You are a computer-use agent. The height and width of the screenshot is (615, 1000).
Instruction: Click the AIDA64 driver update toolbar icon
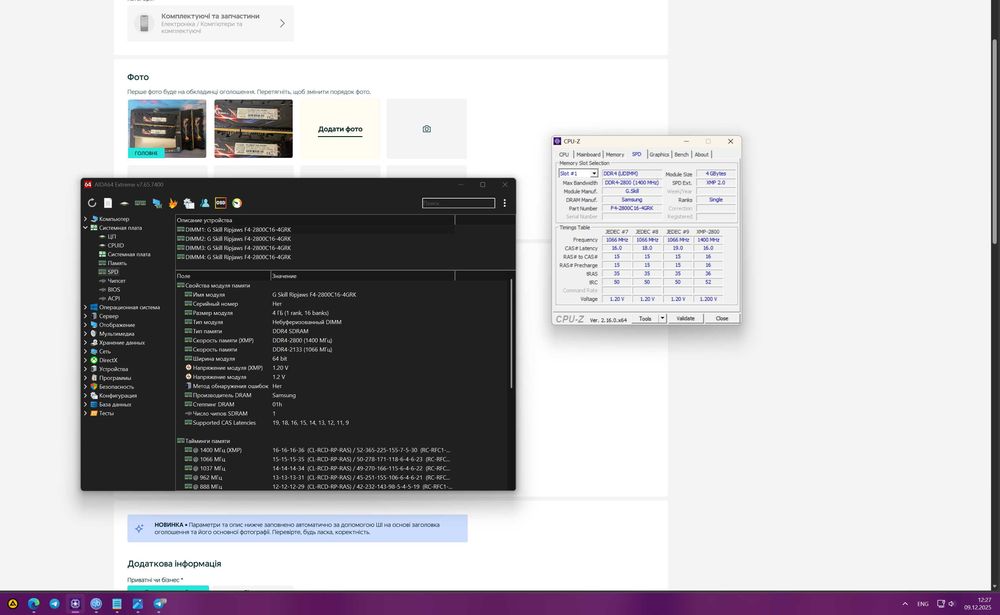(189, 203)
